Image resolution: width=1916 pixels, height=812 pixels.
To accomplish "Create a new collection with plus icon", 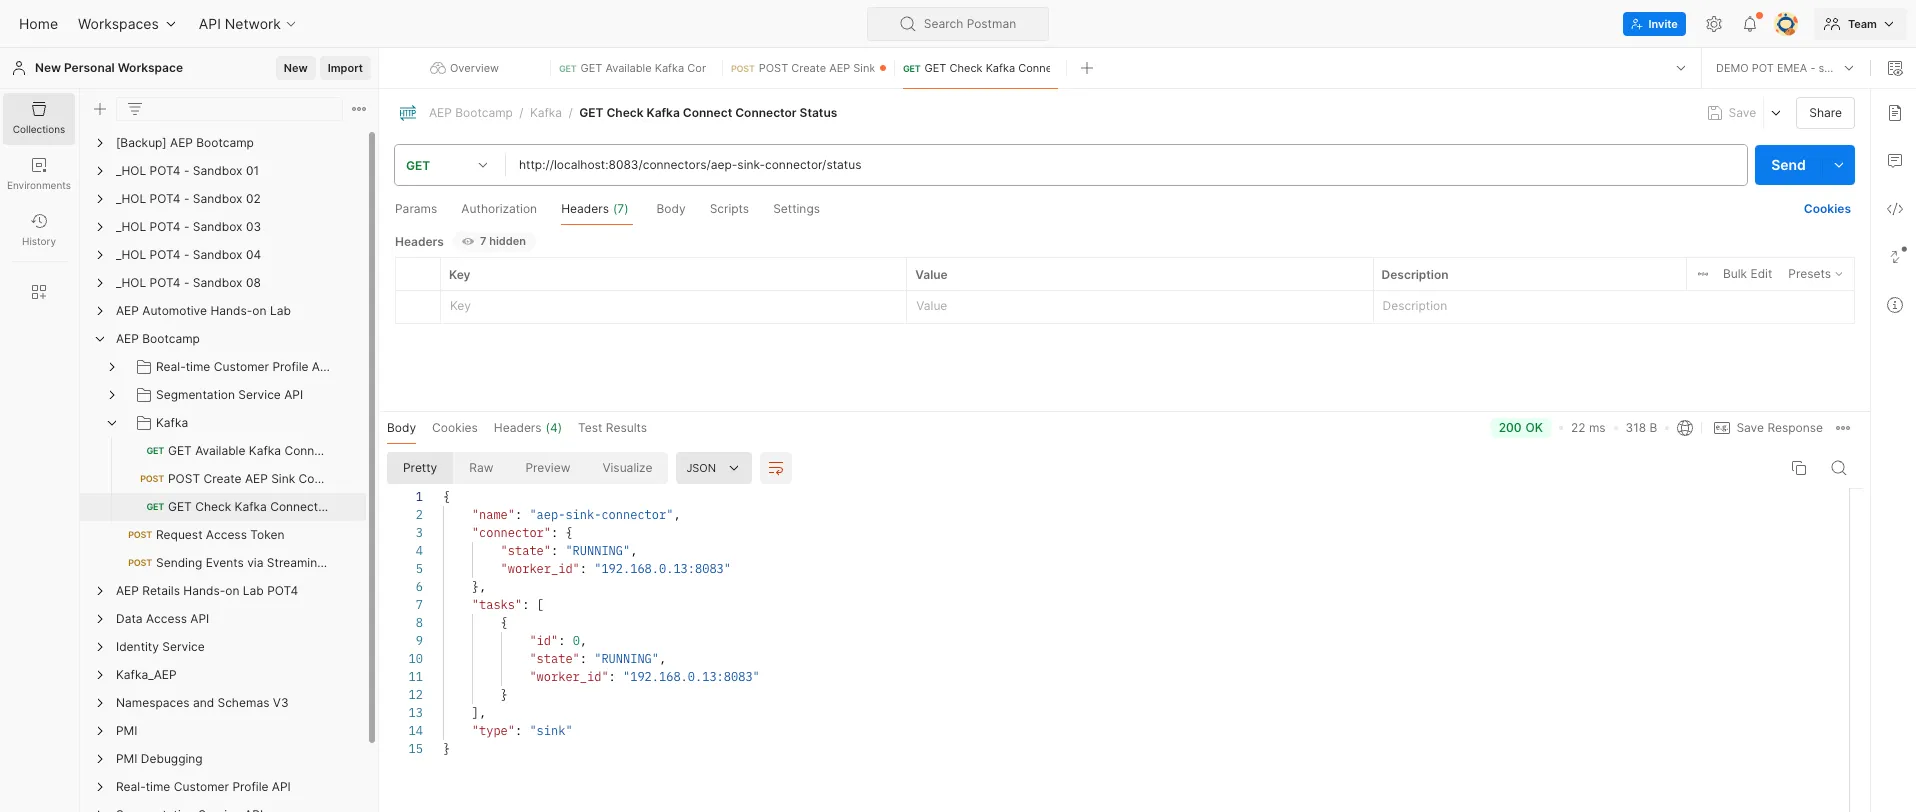I will 100,109.
